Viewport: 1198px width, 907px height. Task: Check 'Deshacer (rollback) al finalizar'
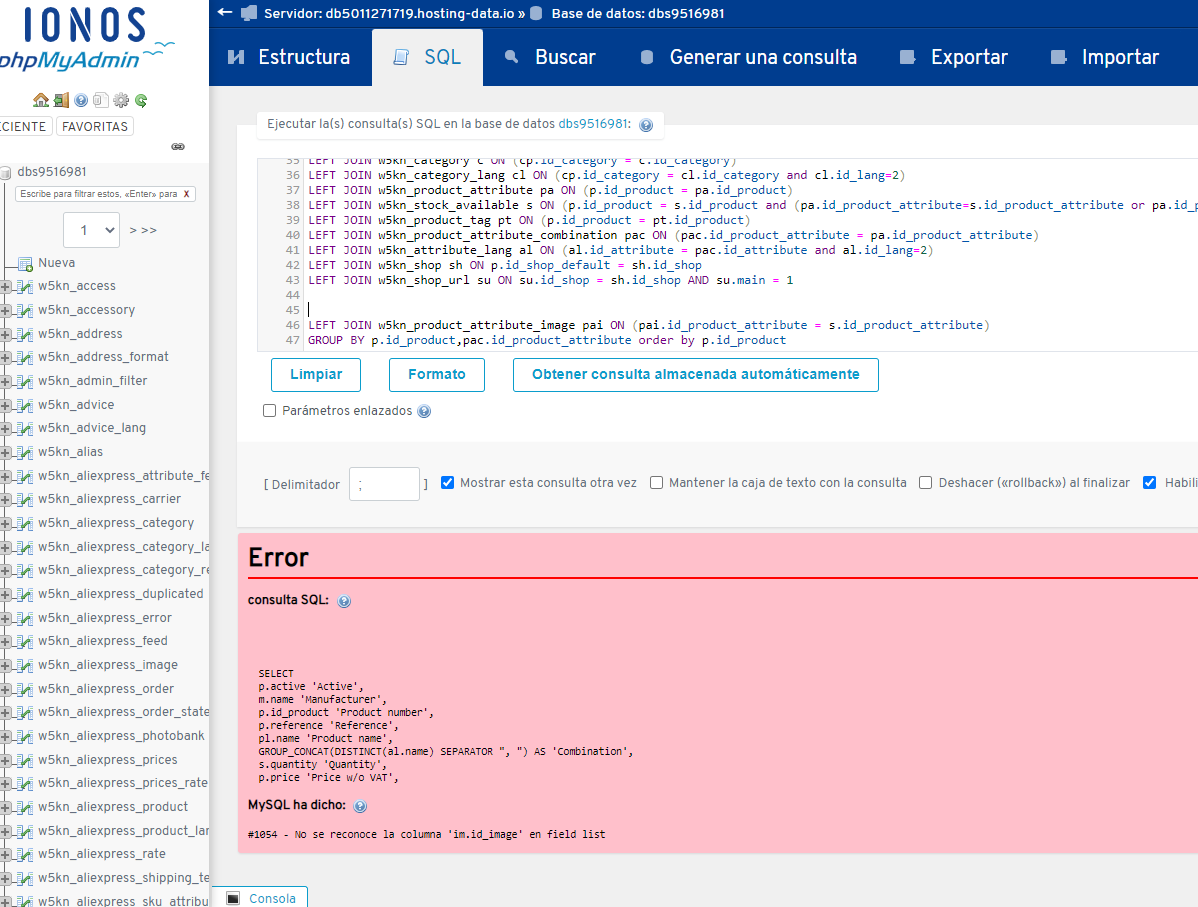point(925,482)
